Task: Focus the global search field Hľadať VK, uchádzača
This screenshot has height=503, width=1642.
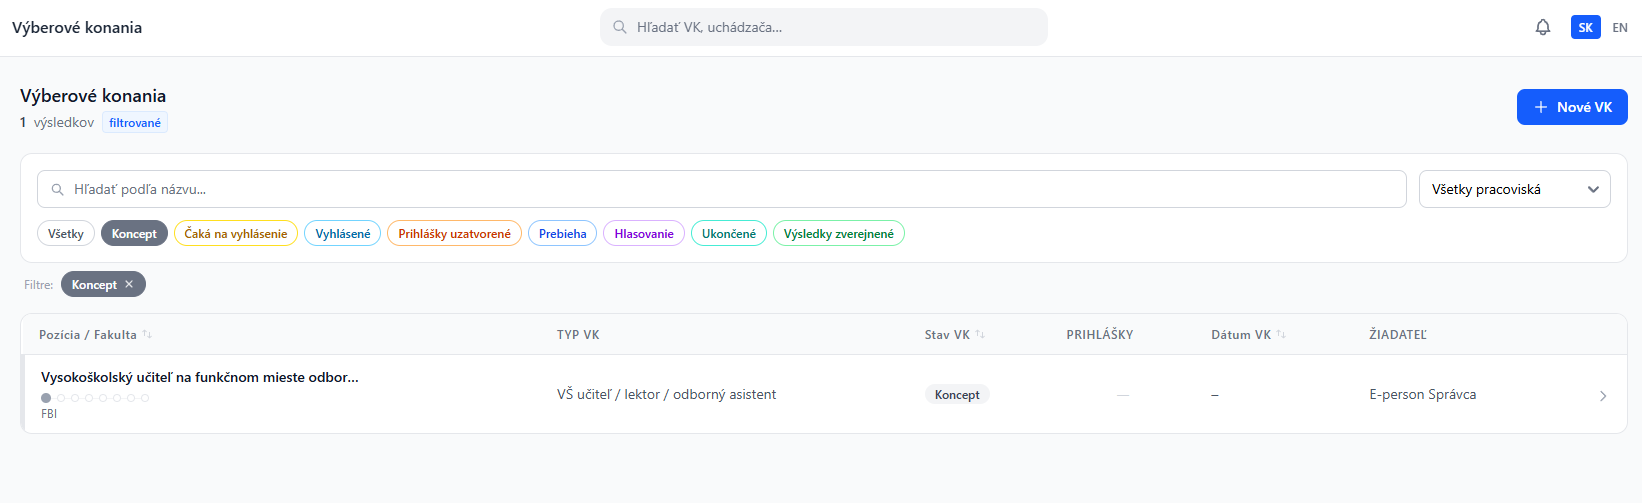Action: click(824, 27)
